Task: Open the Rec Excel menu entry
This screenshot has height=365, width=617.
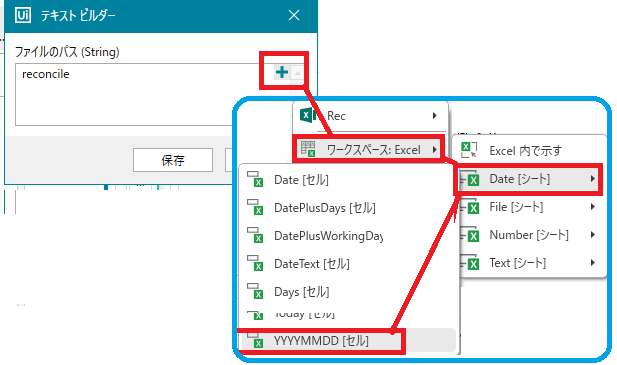Action: [x=370, y=116]
